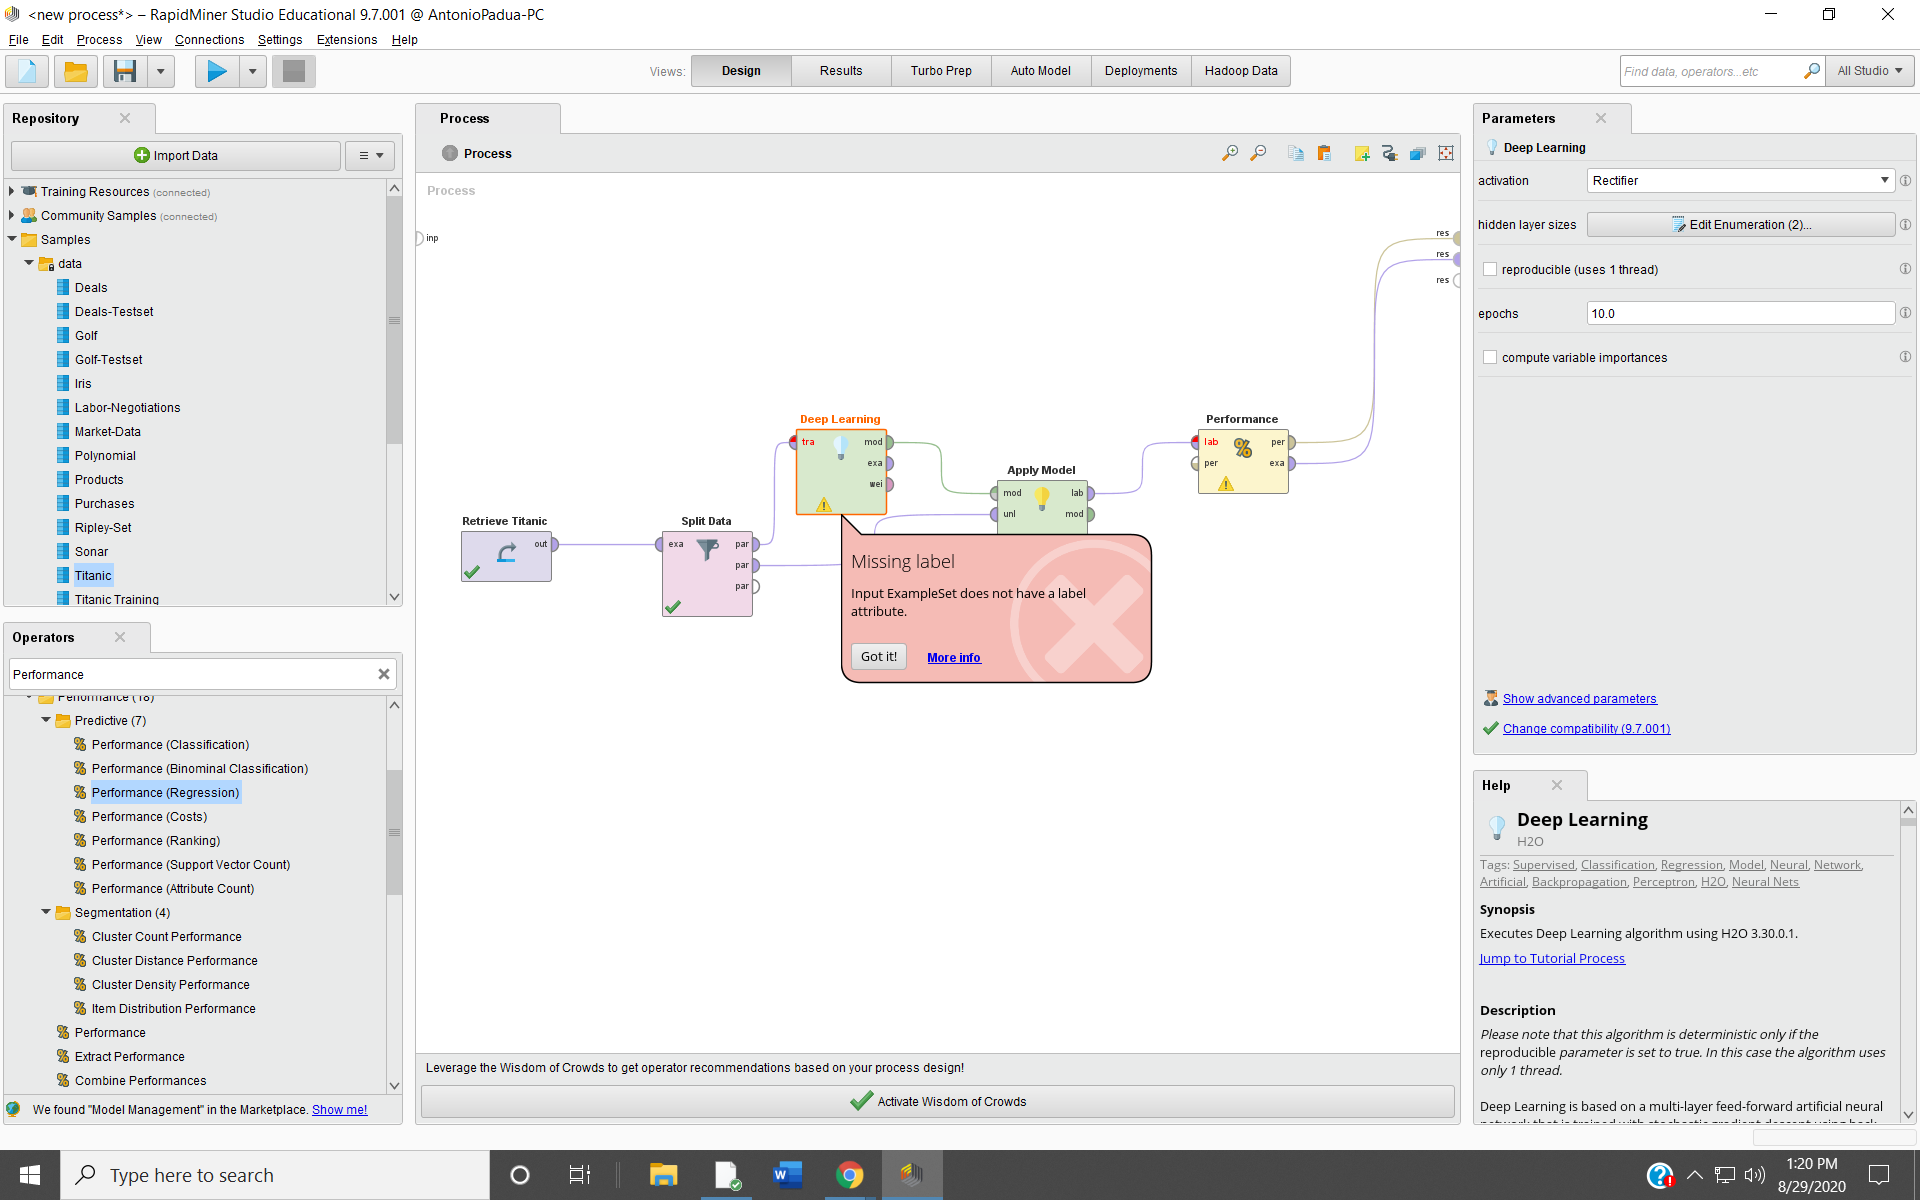Save the process with the floppy icon

[x=125, y=71]
